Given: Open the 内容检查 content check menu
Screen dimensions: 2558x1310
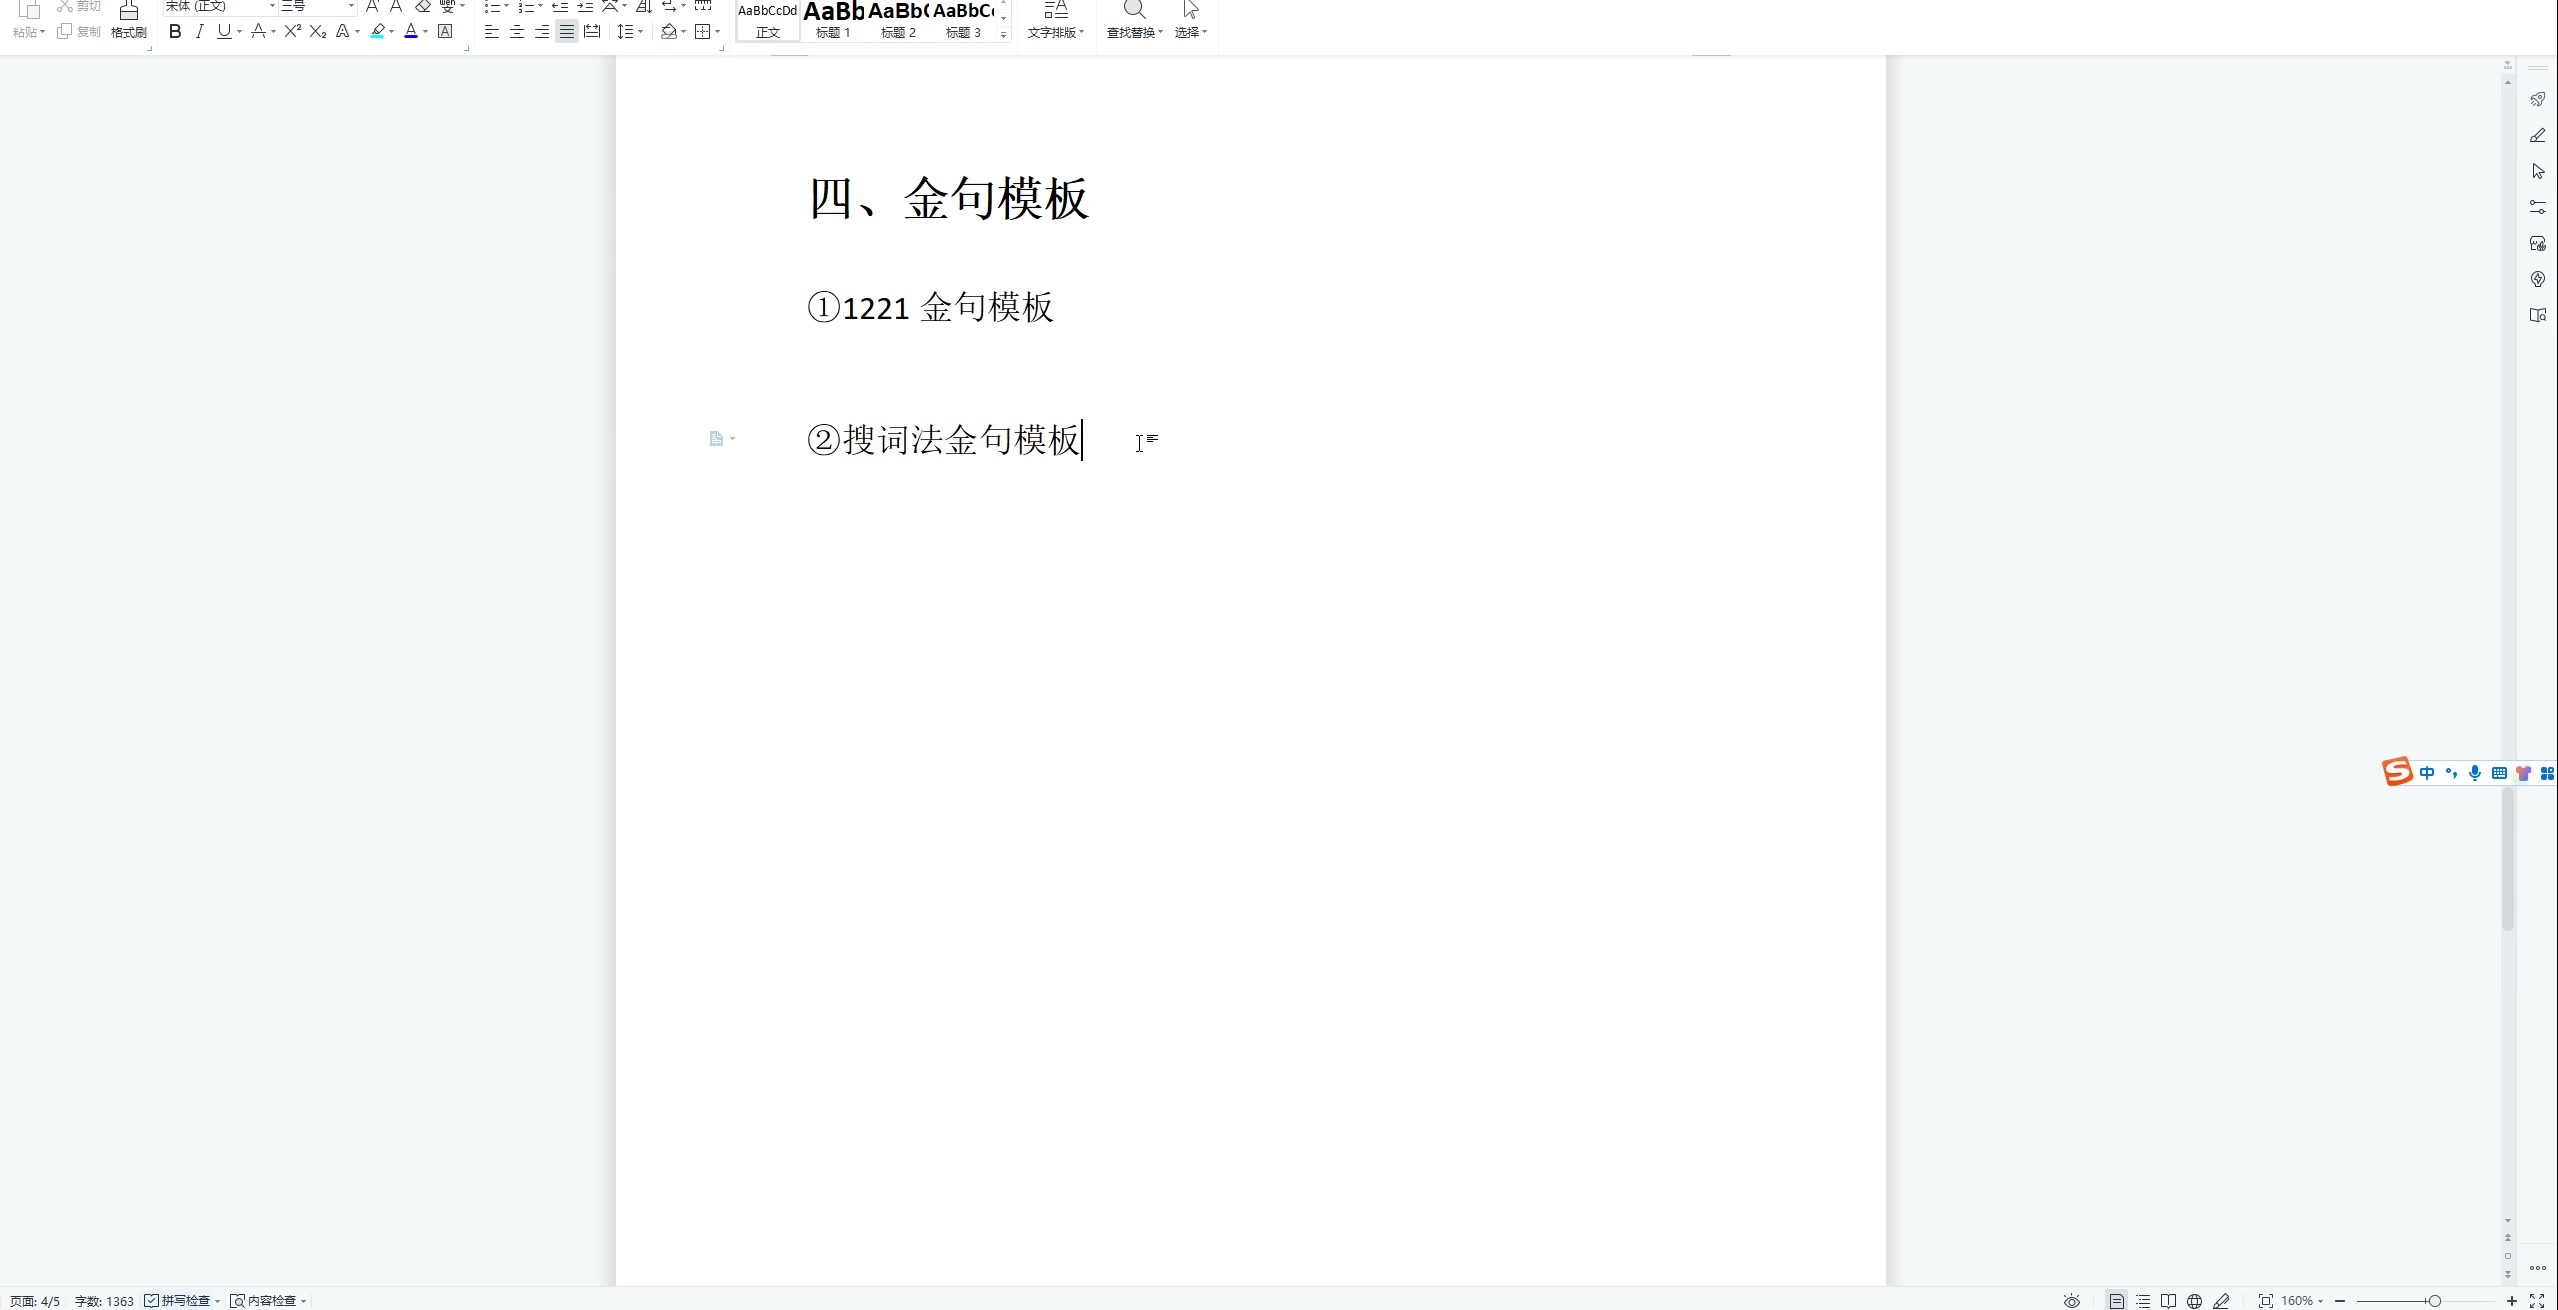Looking at the screenshot, I should click(x=268, y=1300).
